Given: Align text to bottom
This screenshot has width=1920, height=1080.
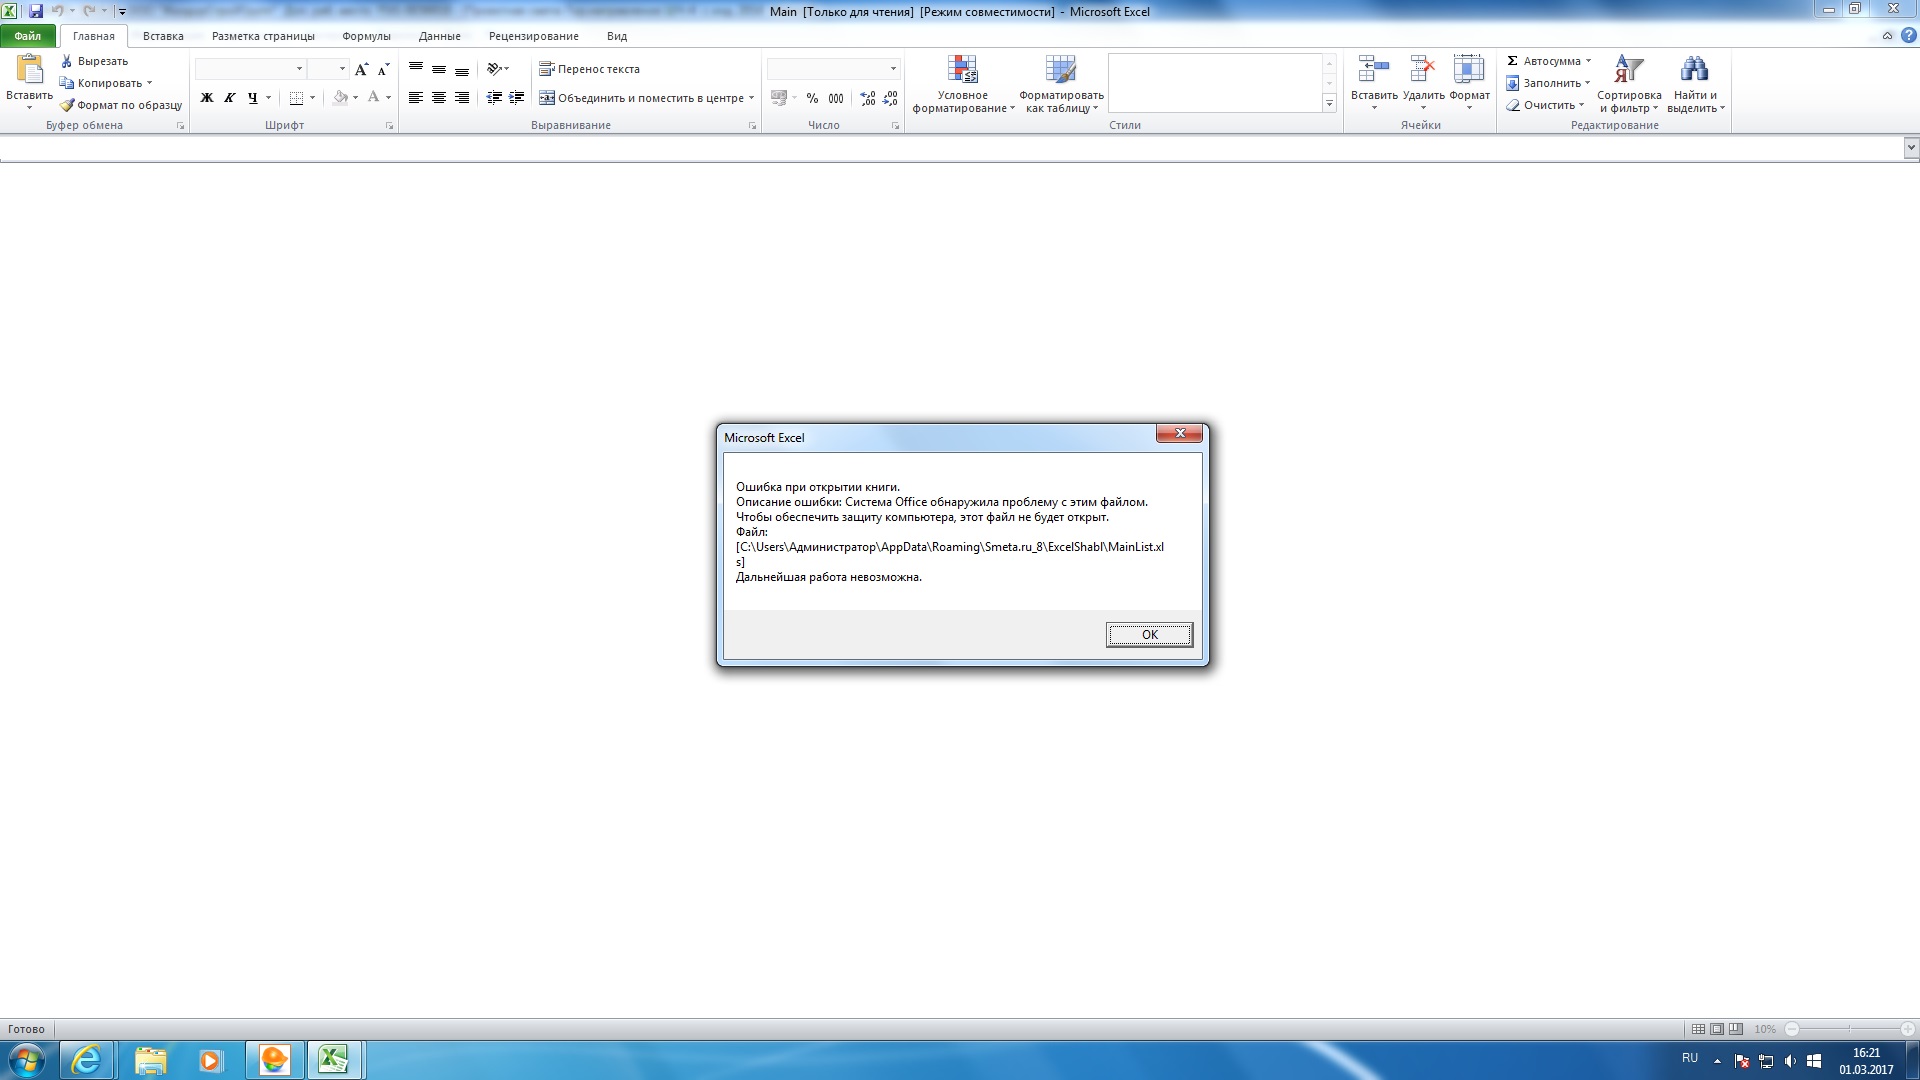Looking at the screenshot, I should point(462,68).
